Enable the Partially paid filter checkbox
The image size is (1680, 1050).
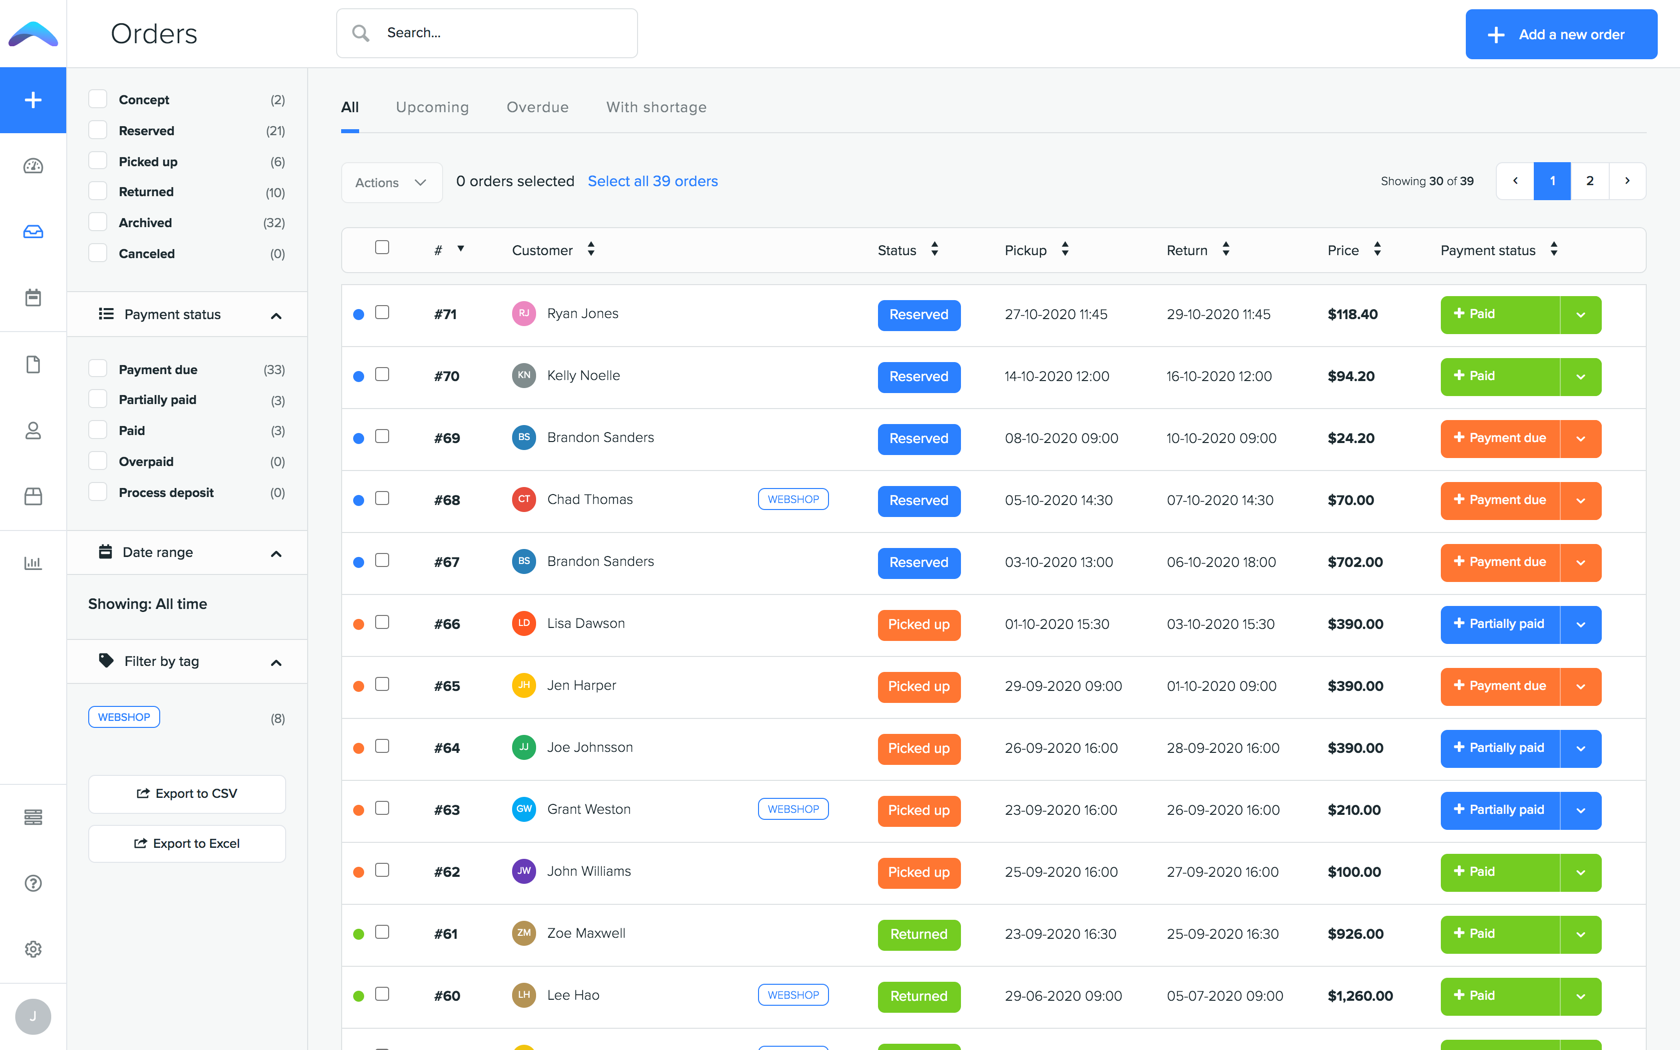97,398
